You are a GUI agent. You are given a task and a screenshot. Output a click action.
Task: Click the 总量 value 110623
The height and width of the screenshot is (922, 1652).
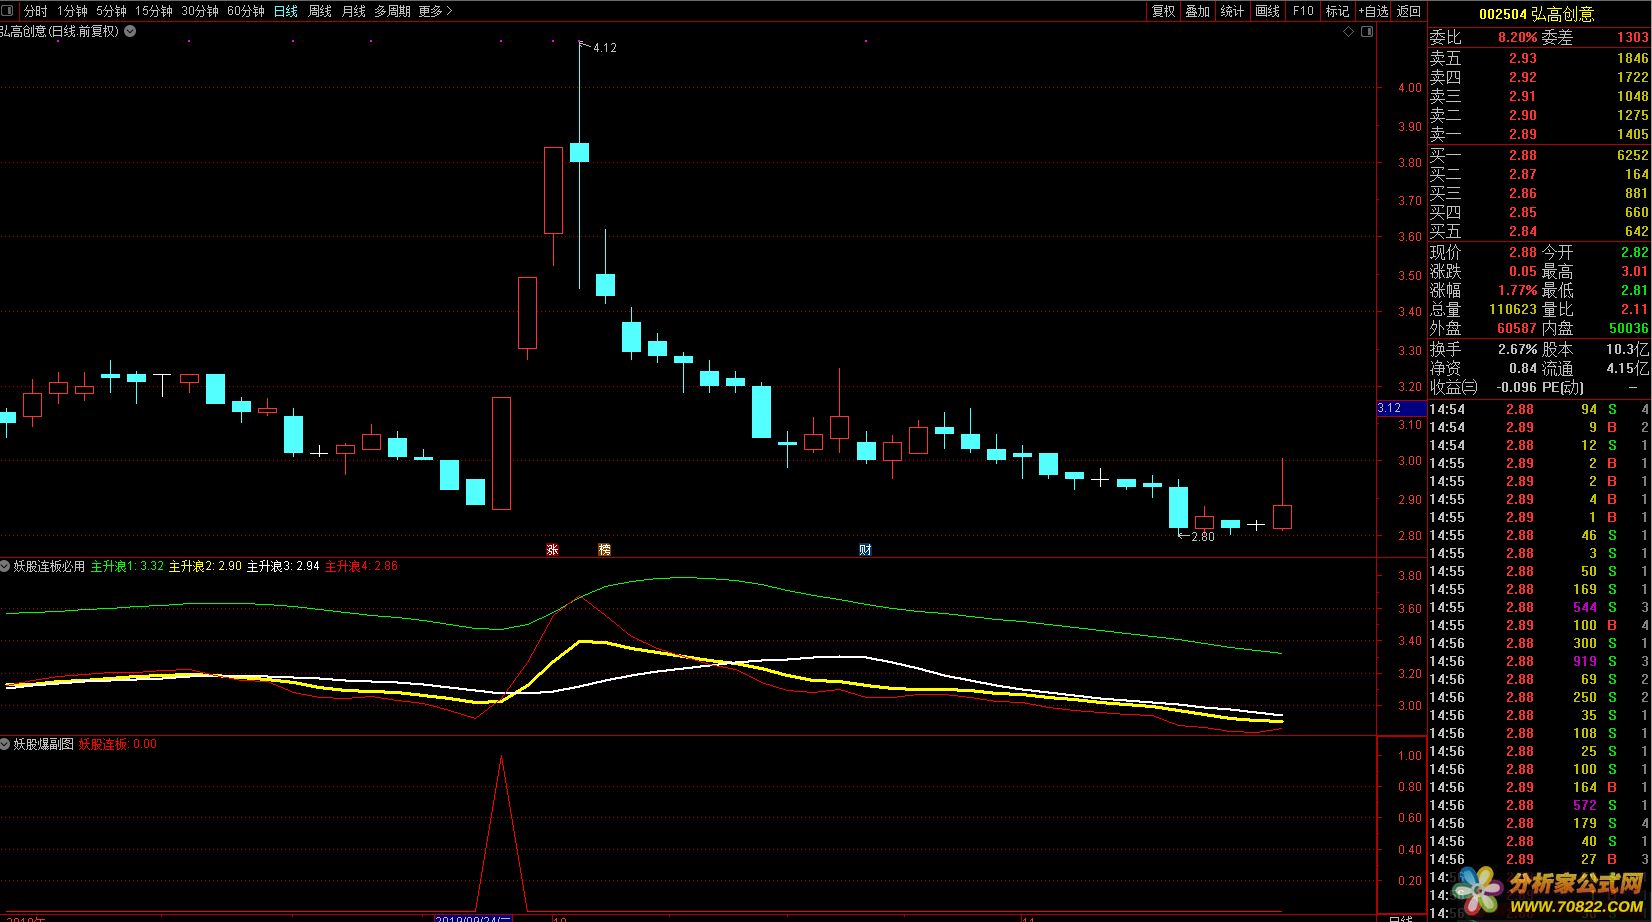pyautogui.click(x=1512, y=309)
